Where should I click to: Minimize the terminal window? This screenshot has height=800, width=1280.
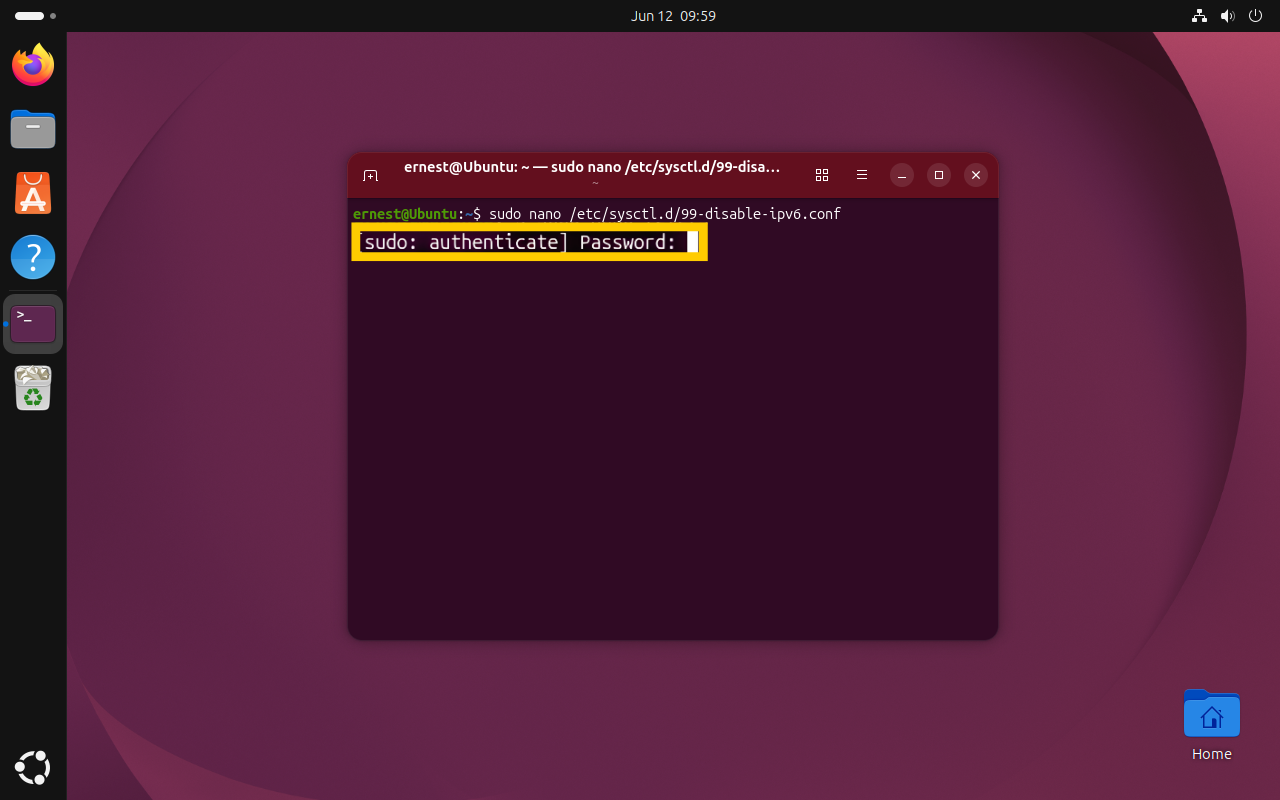click(x=901, y=175)
